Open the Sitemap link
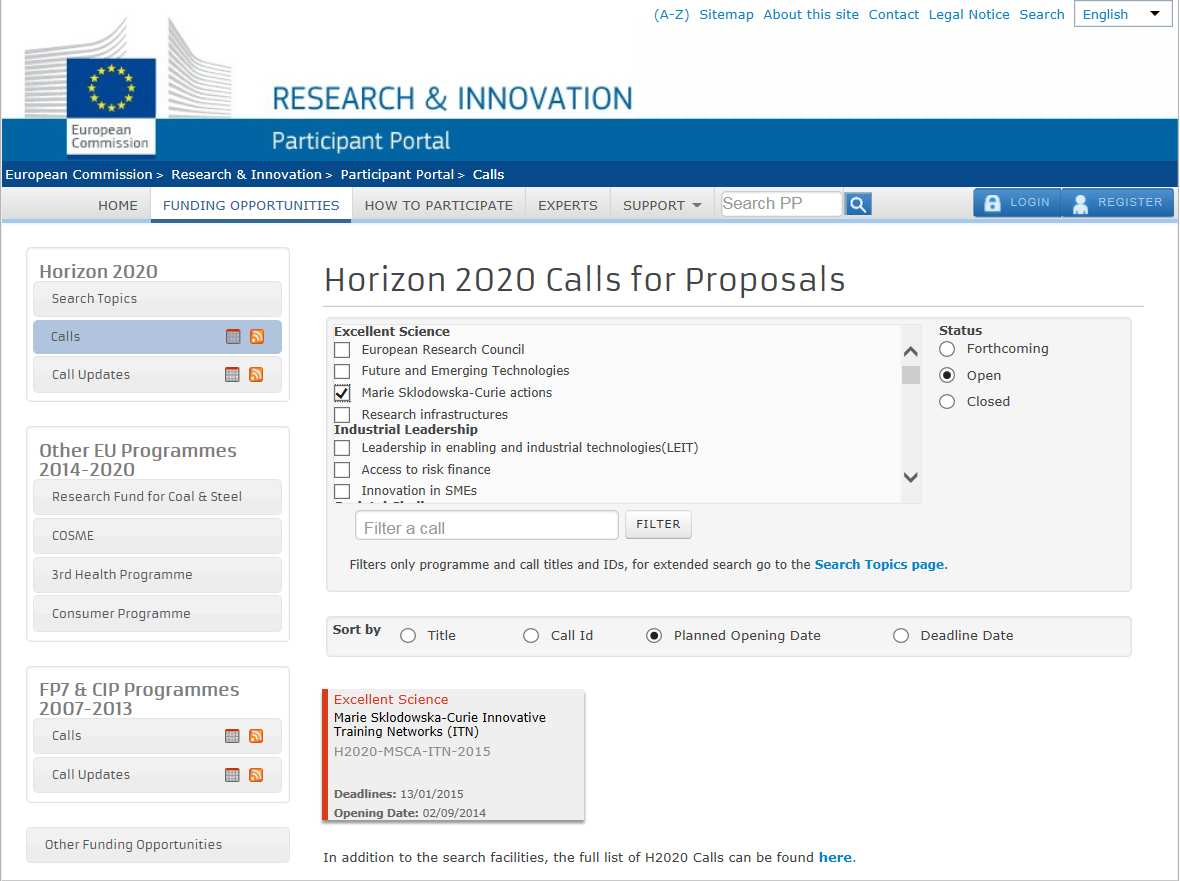Image resolution: width=1180 pixels, height=881 pixels. click(726, 14)
